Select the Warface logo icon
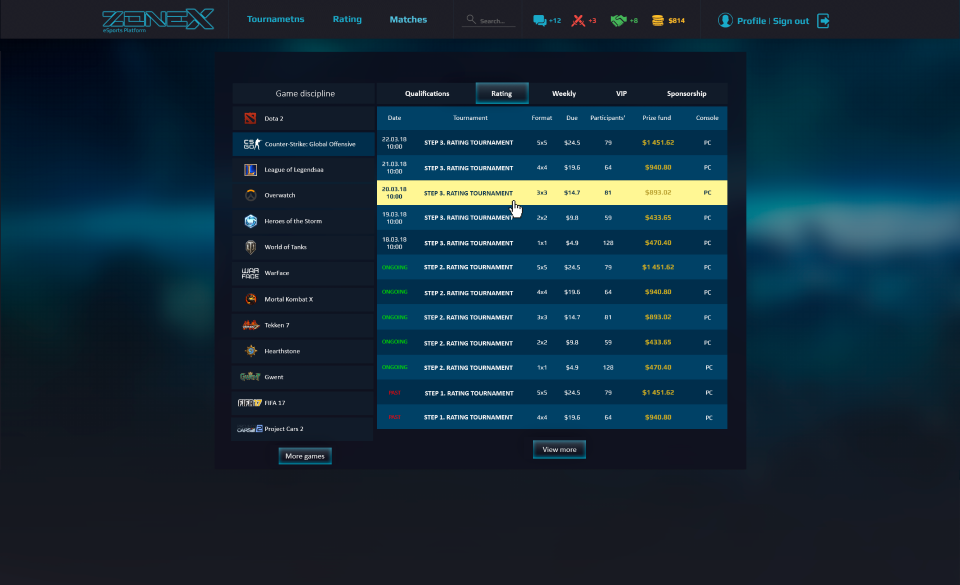 250,273
